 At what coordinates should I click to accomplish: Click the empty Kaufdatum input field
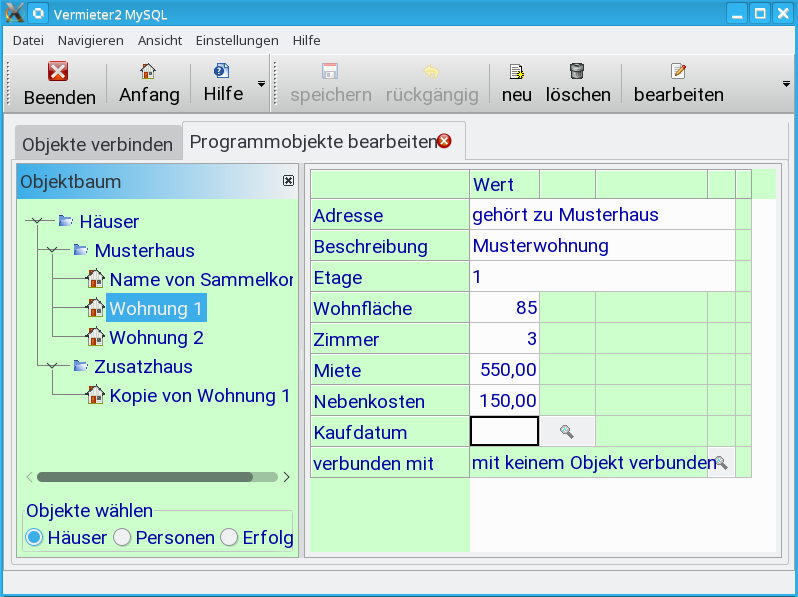click(504, 431)
